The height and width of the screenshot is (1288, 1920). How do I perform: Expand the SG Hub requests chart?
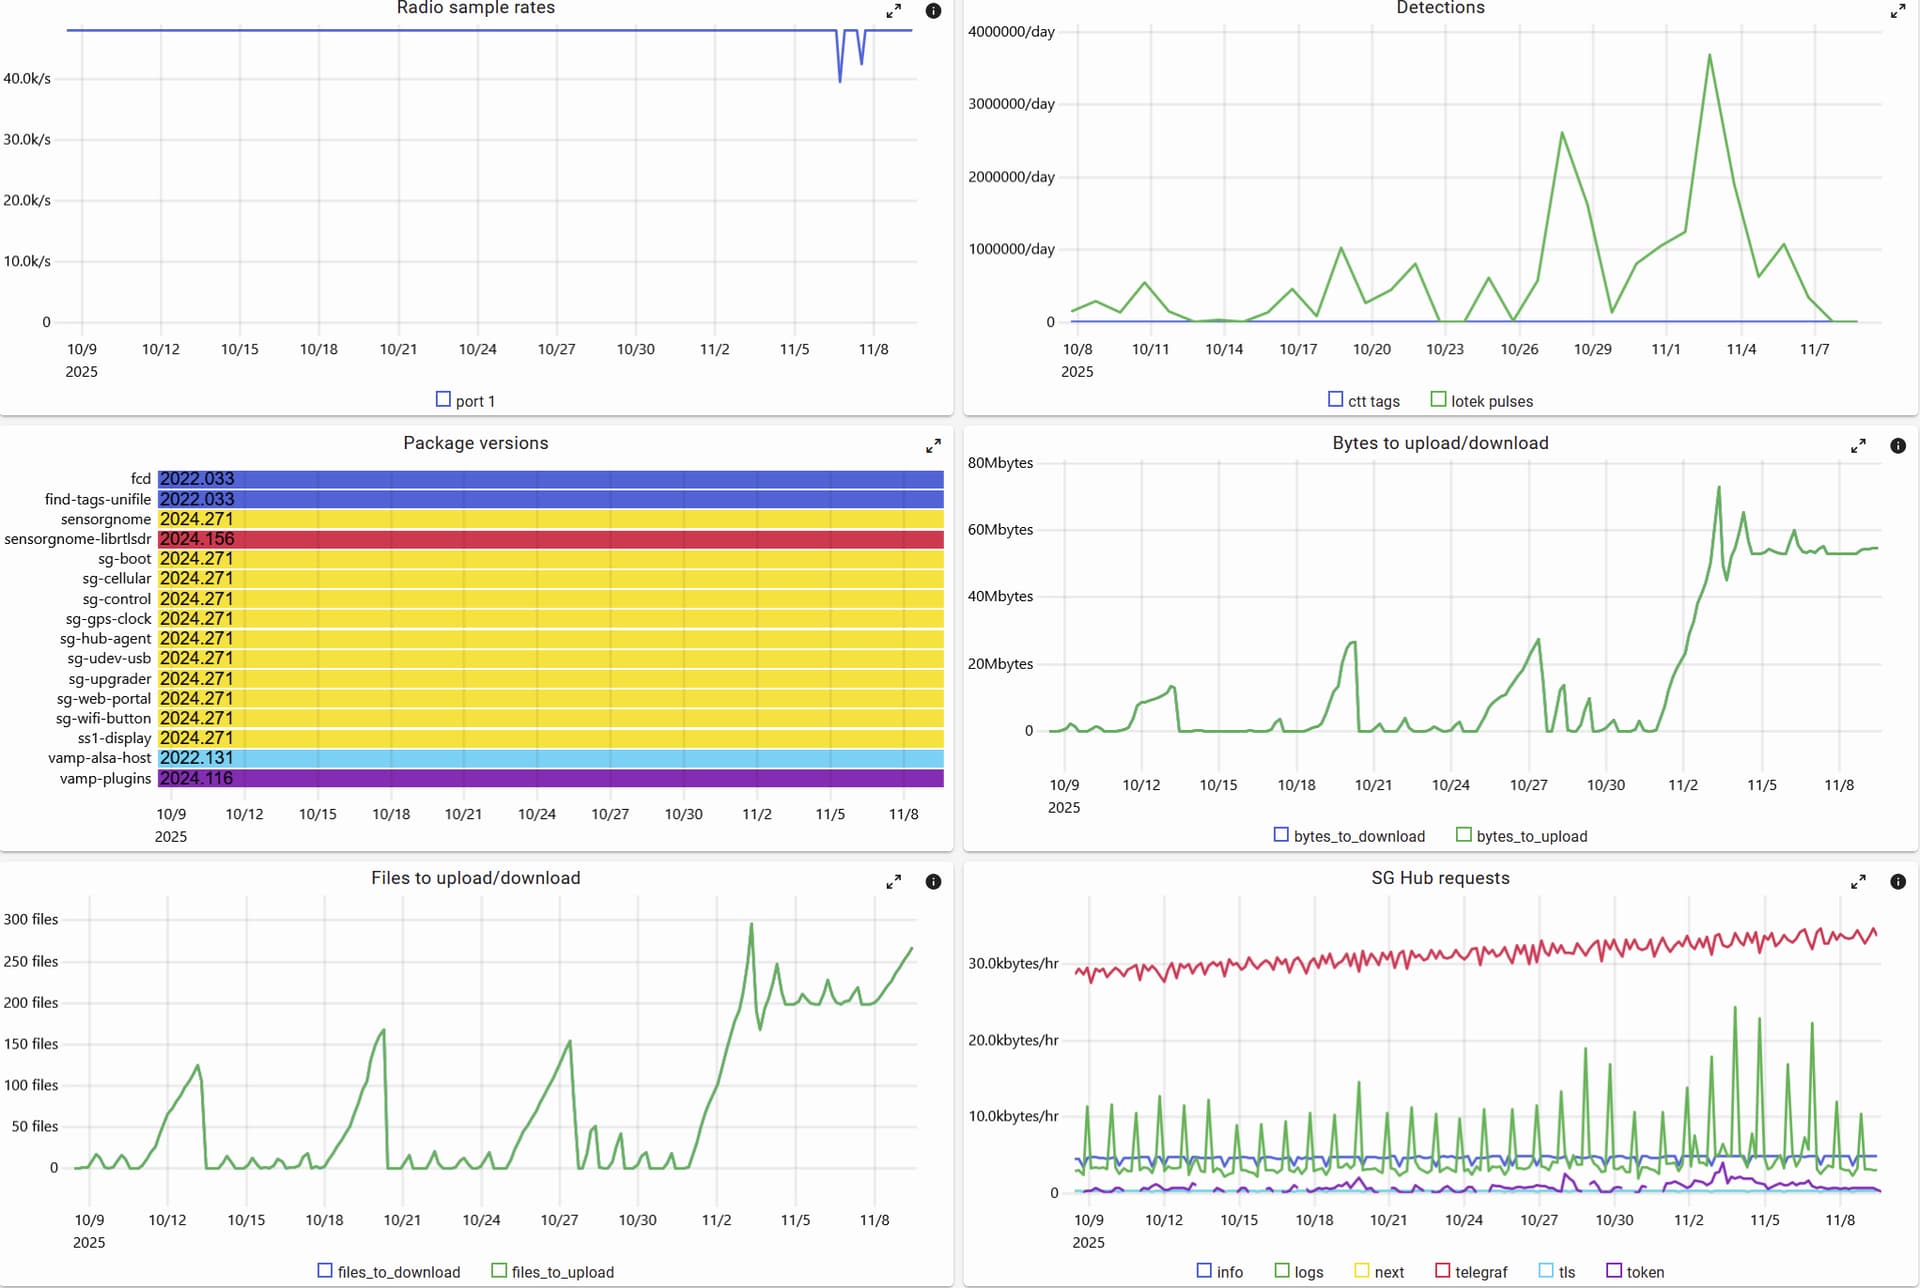[1858, 882]
